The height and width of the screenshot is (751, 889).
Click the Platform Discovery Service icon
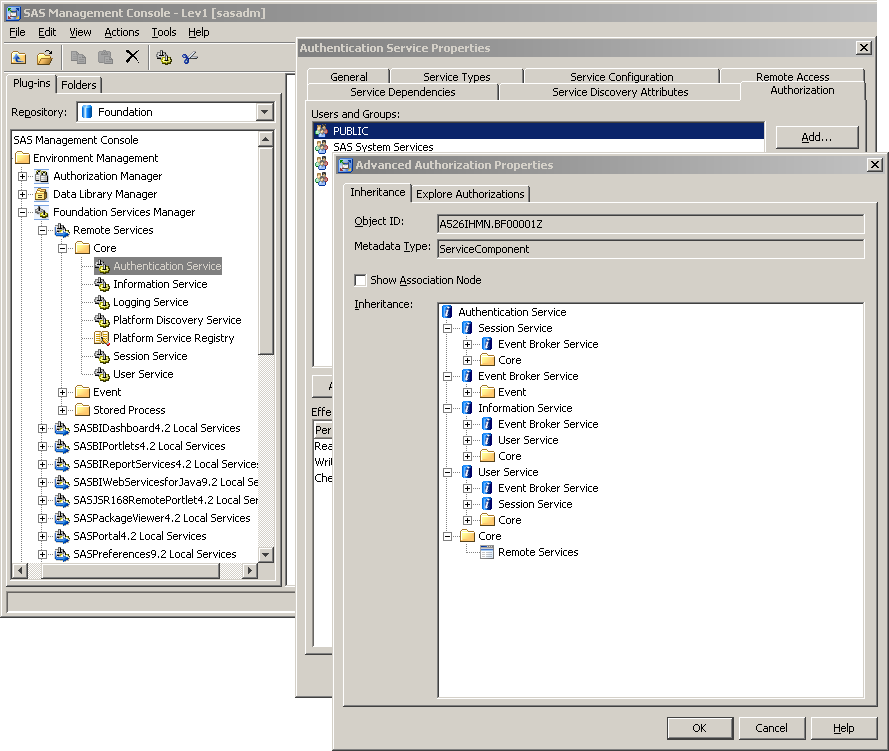(x=102, y=320)
